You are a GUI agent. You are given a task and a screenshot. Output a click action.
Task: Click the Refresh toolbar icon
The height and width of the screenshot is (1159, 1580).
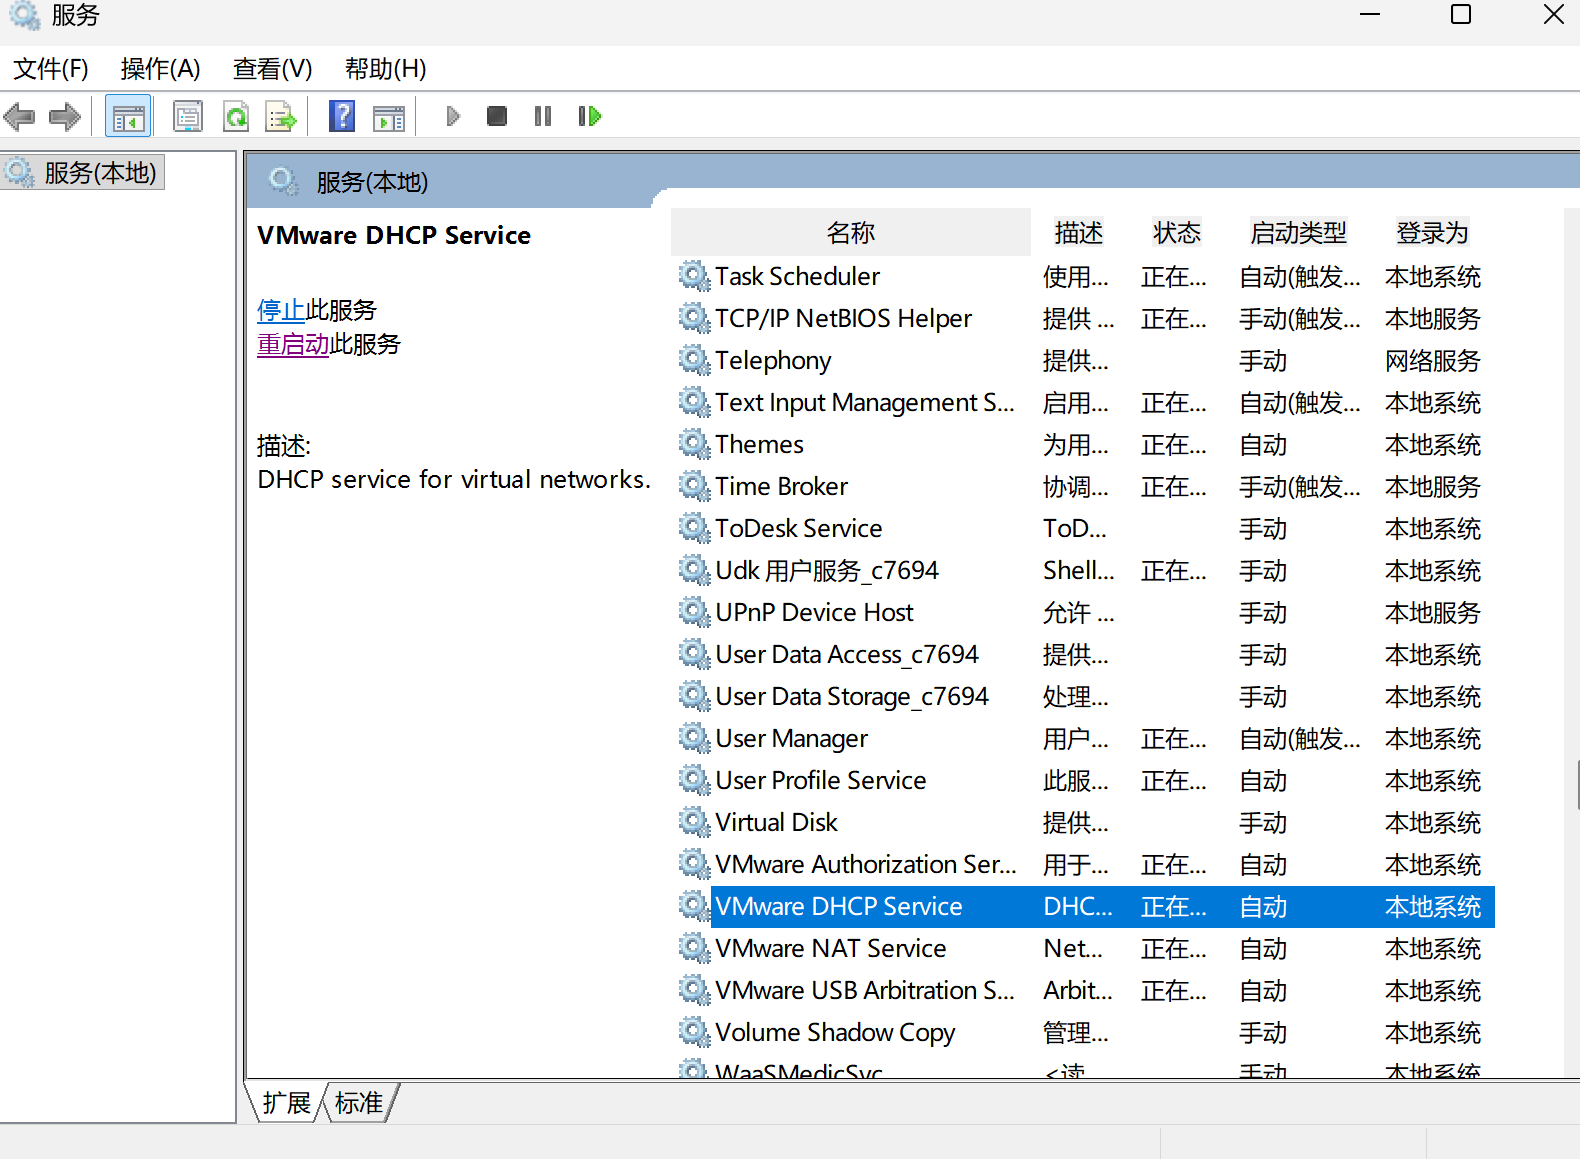236,117
